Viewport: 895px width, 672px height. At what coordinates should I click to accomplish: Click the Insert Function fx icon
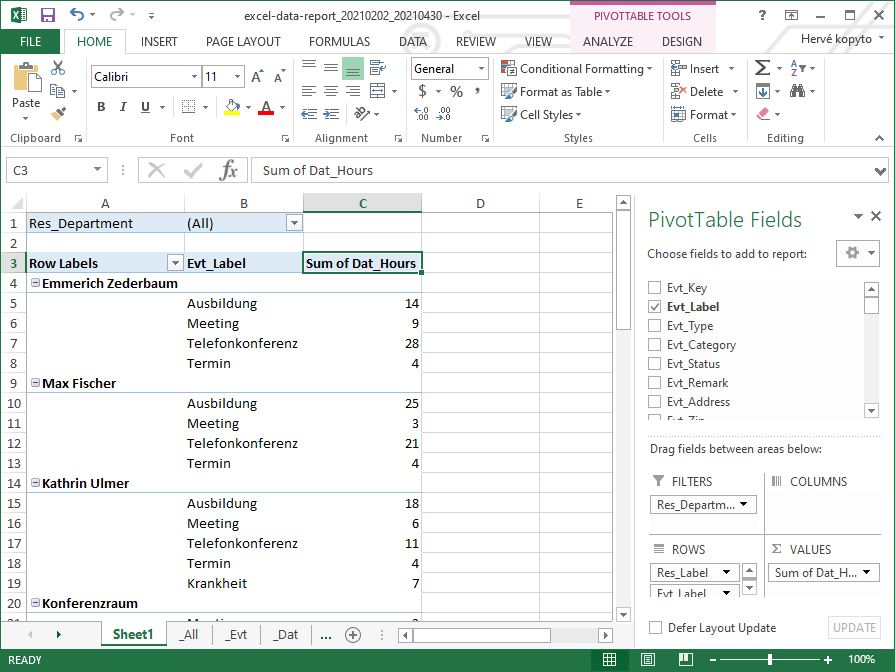(x=229, y=170)
